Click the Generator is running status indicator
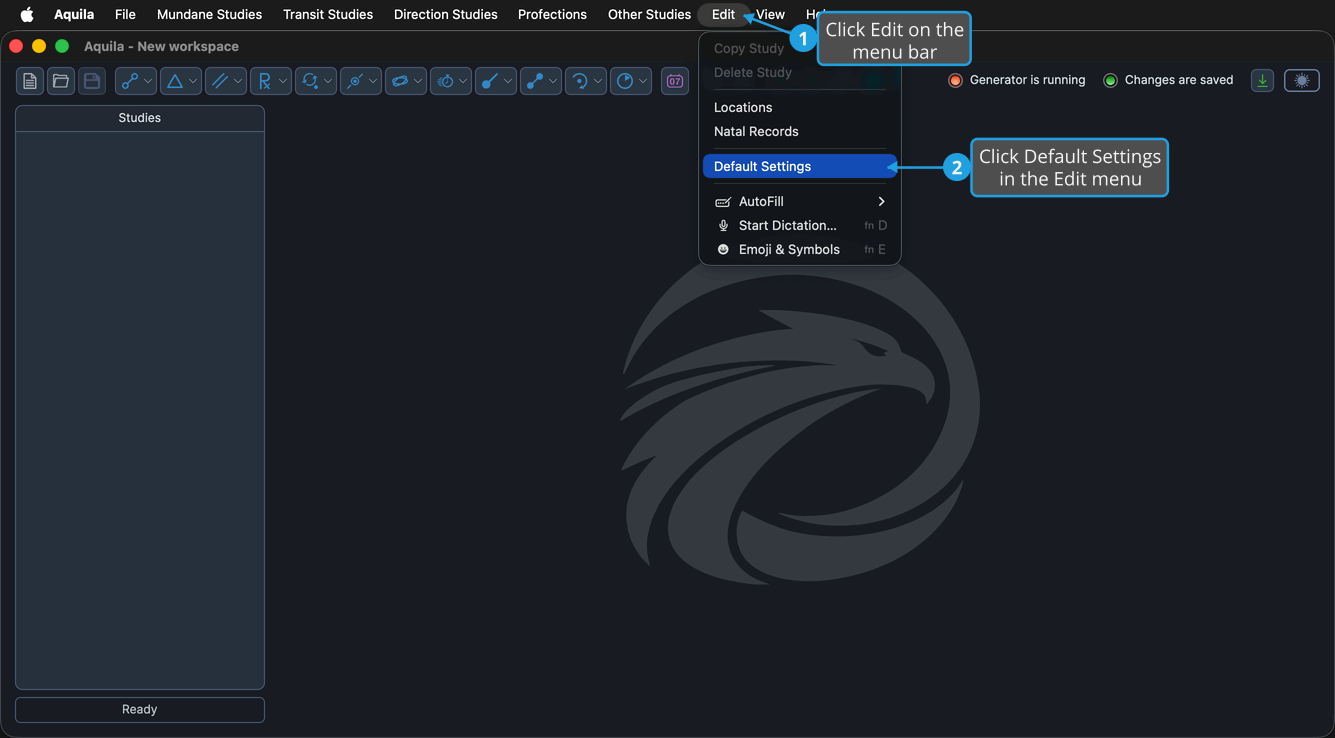Viewport: 1335px width, 738px height. [x=1017, y=80]
